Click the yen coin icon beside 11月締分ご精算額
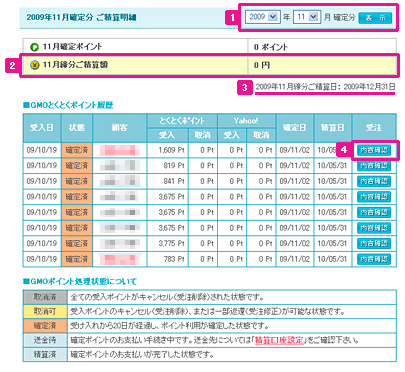 coord(35,65)
